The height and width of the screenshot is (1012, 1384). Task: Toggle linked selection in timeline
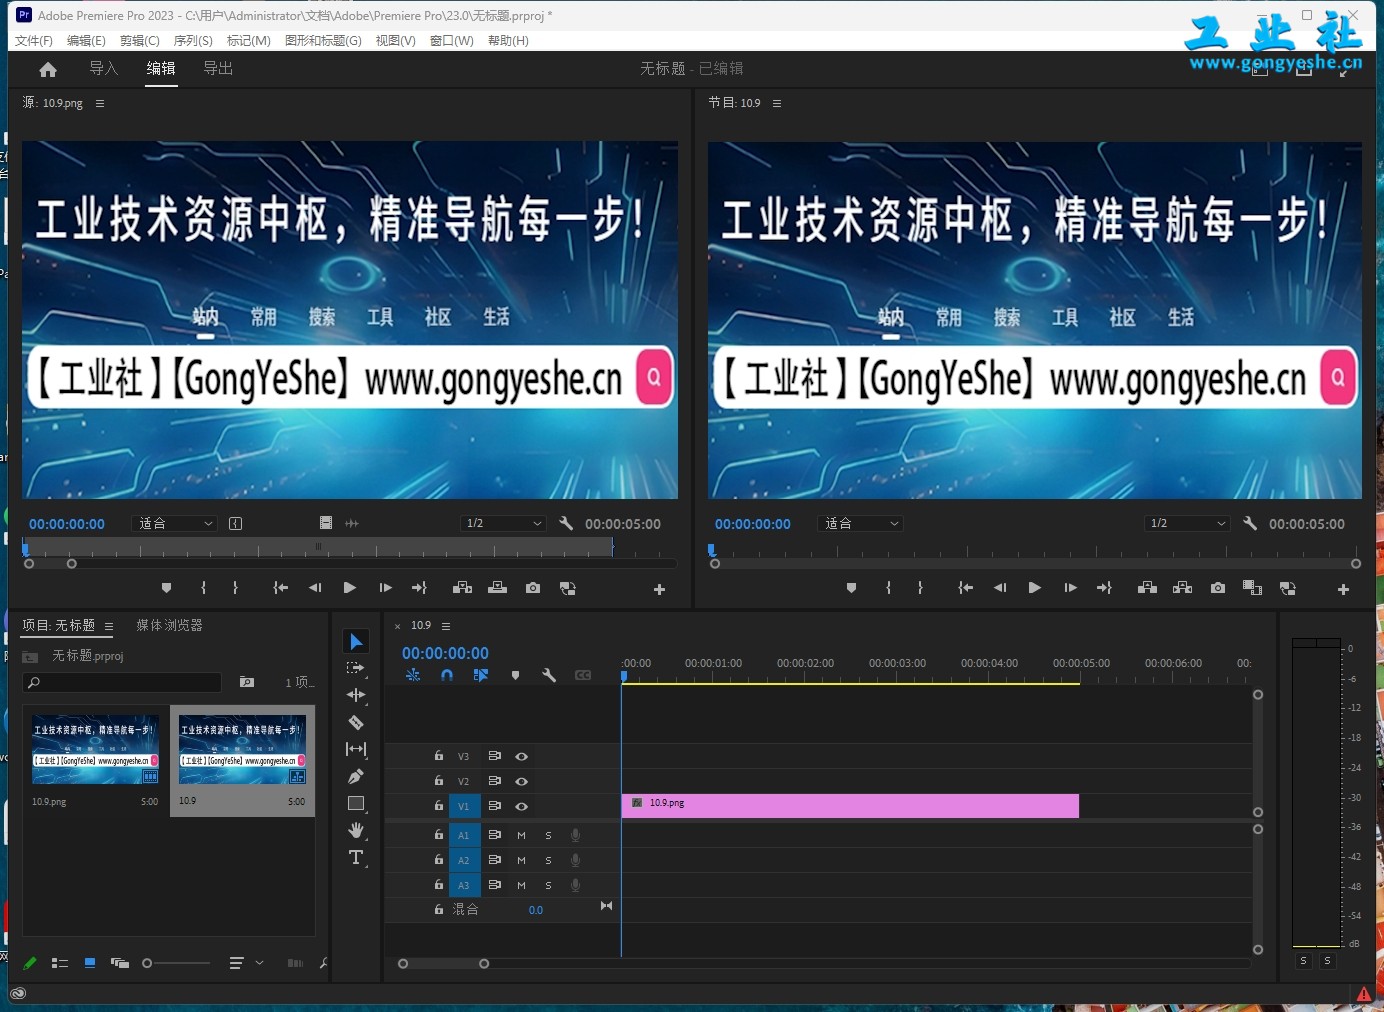point(481,675)
